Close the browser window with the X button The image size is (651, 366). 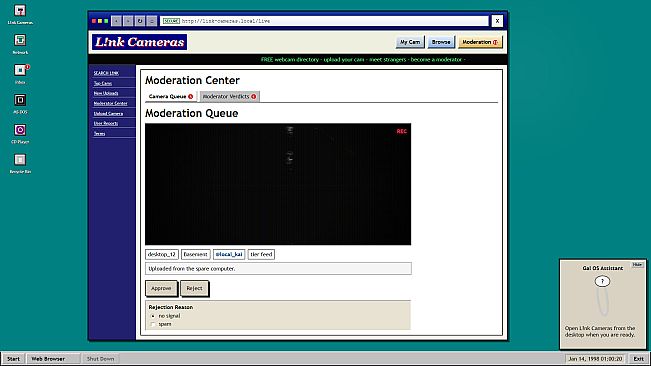[497, 21]
